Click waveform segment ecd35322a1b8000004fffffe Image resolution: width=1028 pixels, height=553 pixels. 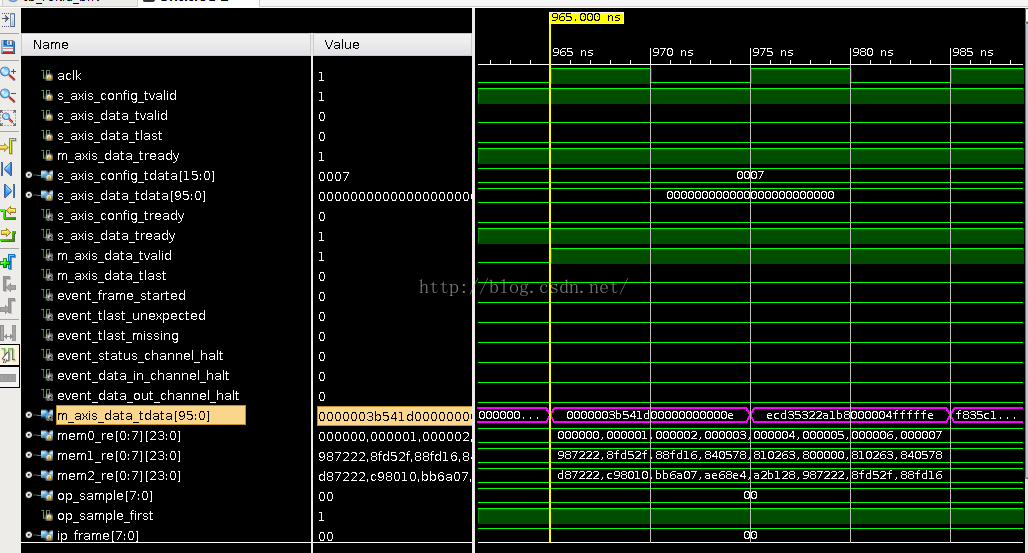coord(850,415)
